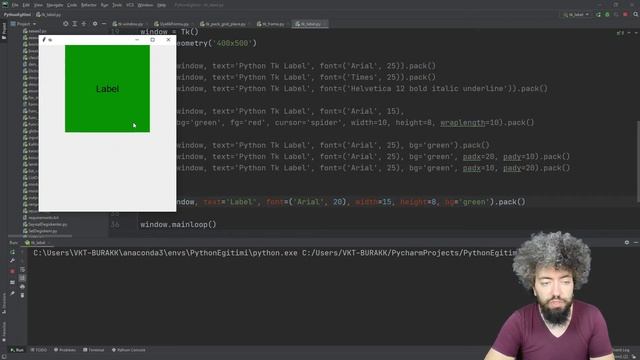Click the trash clear all icon

click(22, 295)
